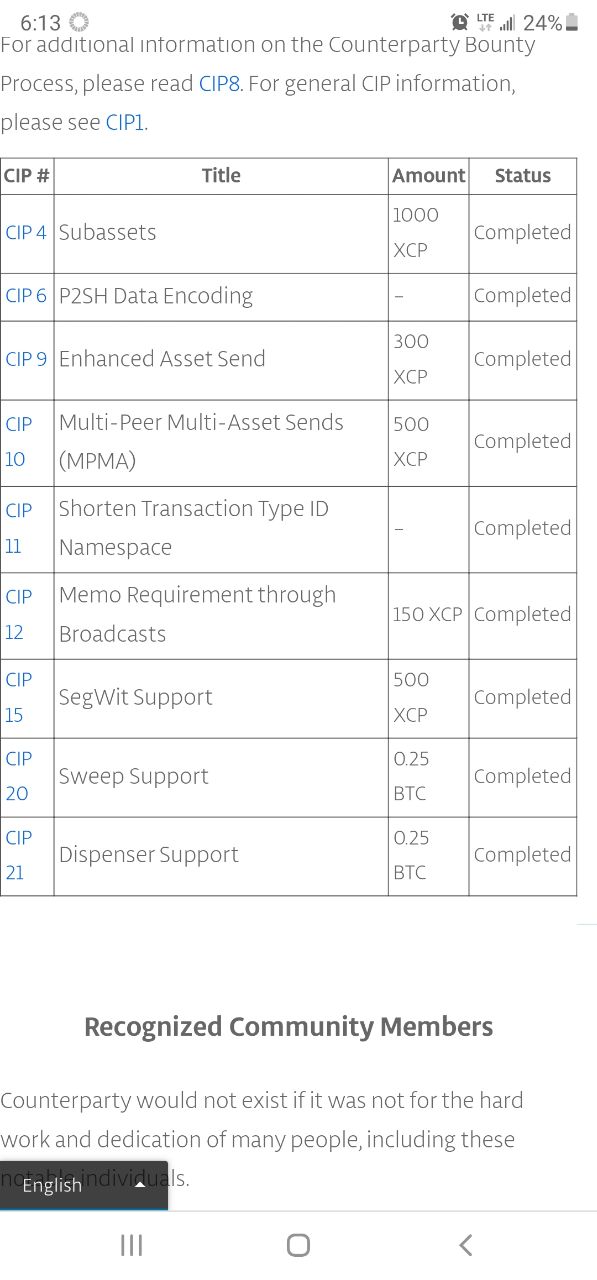The width and height of the screenshot is (597, 1280).
Task: Tap the Android recent apps icon
Action: click(x=131, y=1245)
